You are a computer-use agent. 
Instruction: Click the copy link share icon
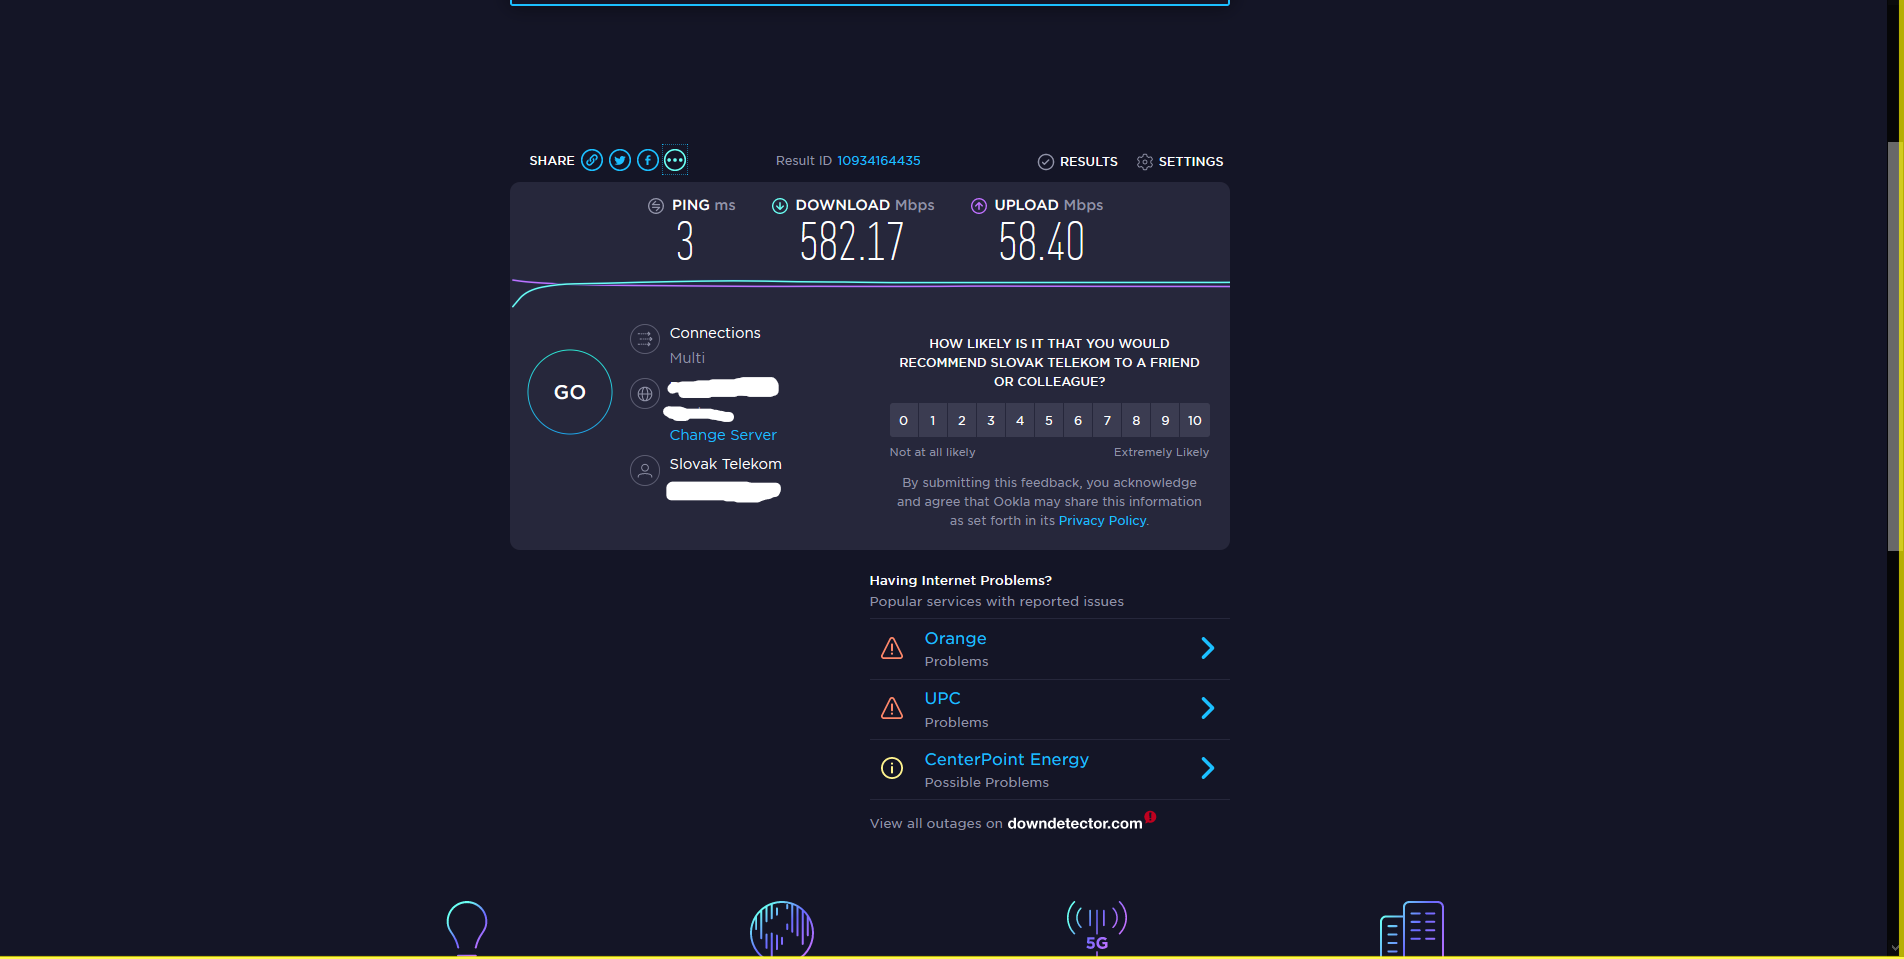[x=592, y=160]
